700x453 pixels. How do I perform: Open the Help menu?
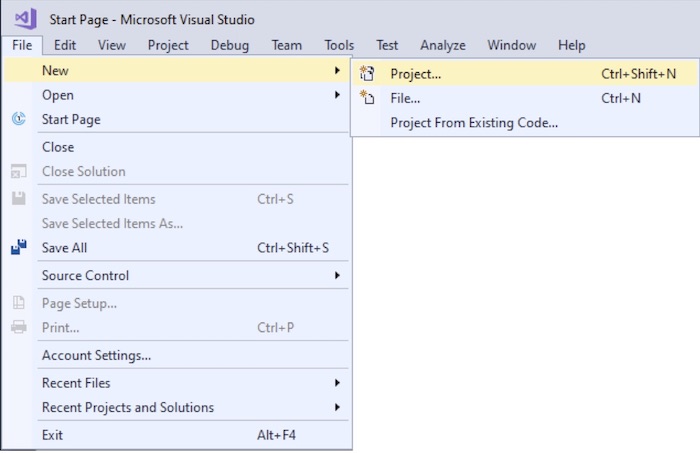[x=571, y=45]
